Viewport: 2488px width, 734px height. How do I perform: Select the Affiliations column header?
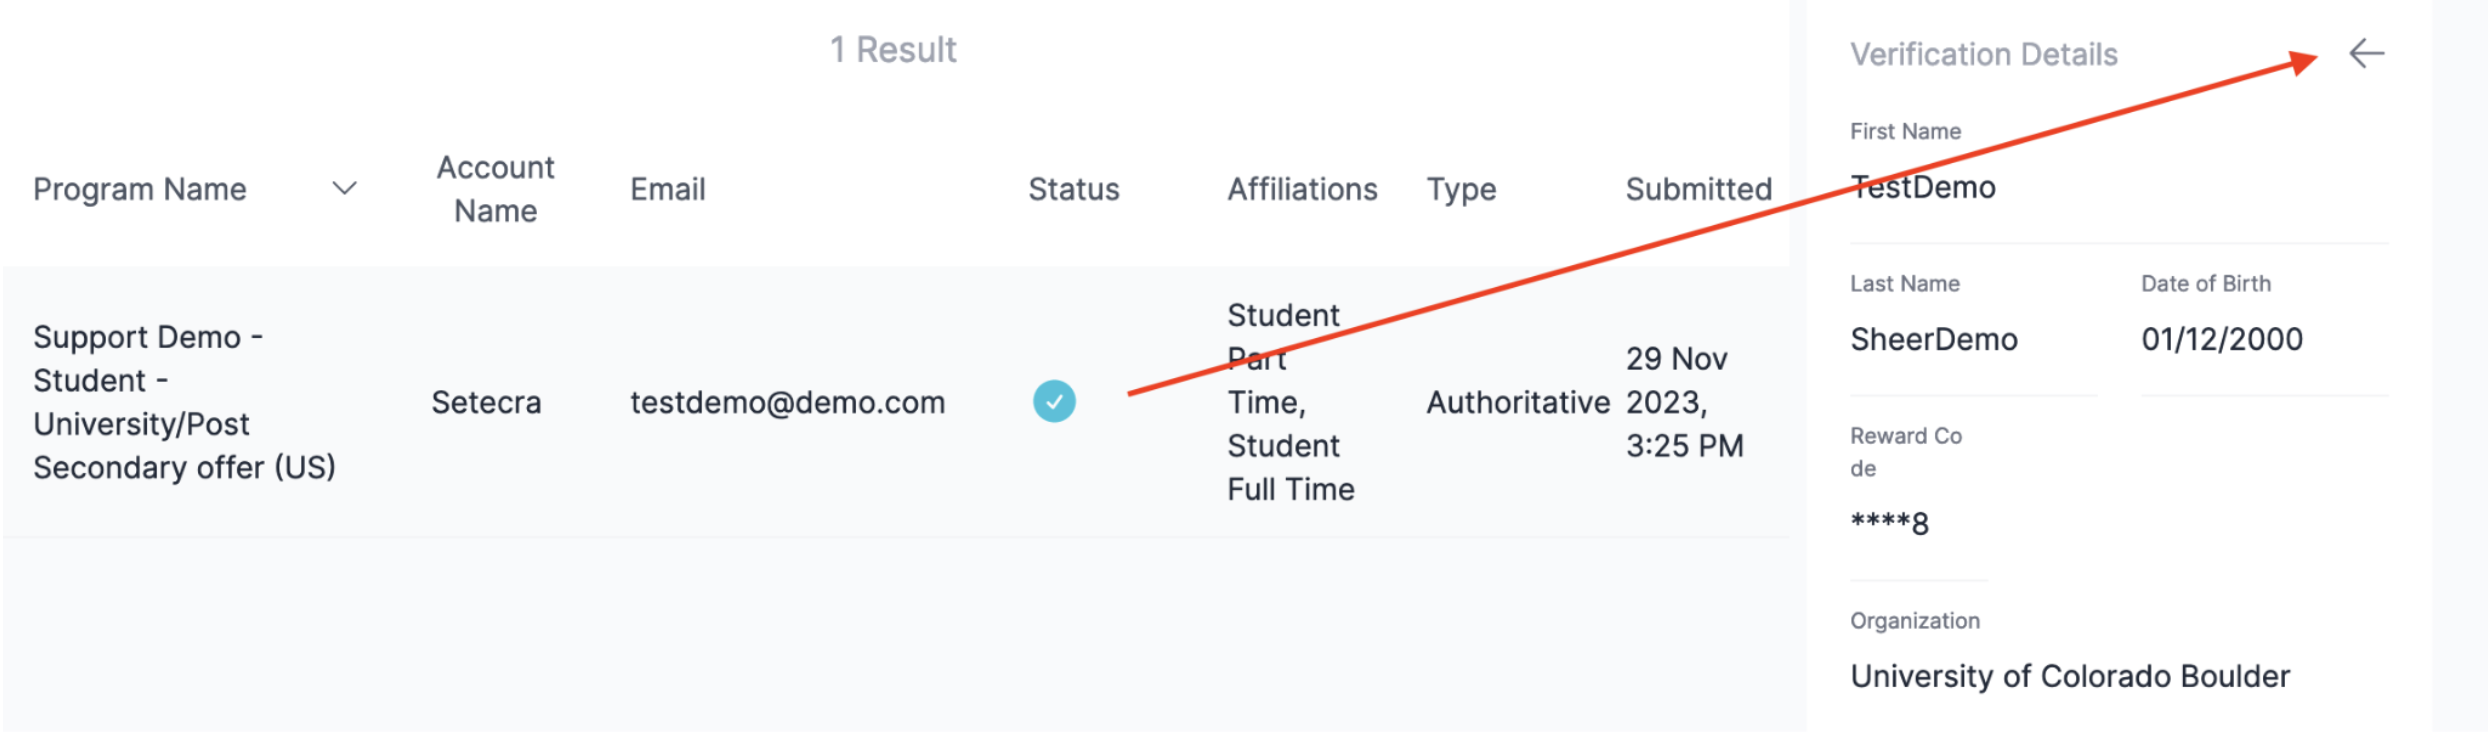point(1302,189)
